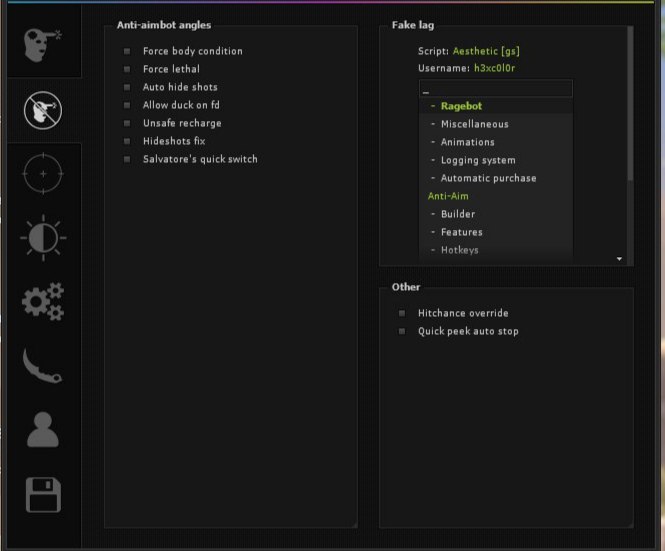Image resolution: width=665 pixels, height=551 pixels.
Task: Select the Anti-aimbot tab icon
Action: (x=43, y=111)
